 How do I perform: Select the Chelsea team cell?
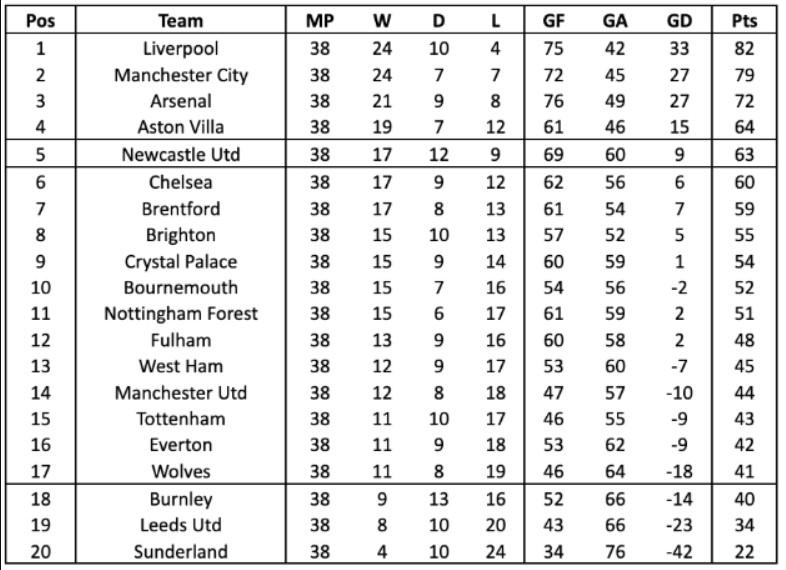[181, 182]
